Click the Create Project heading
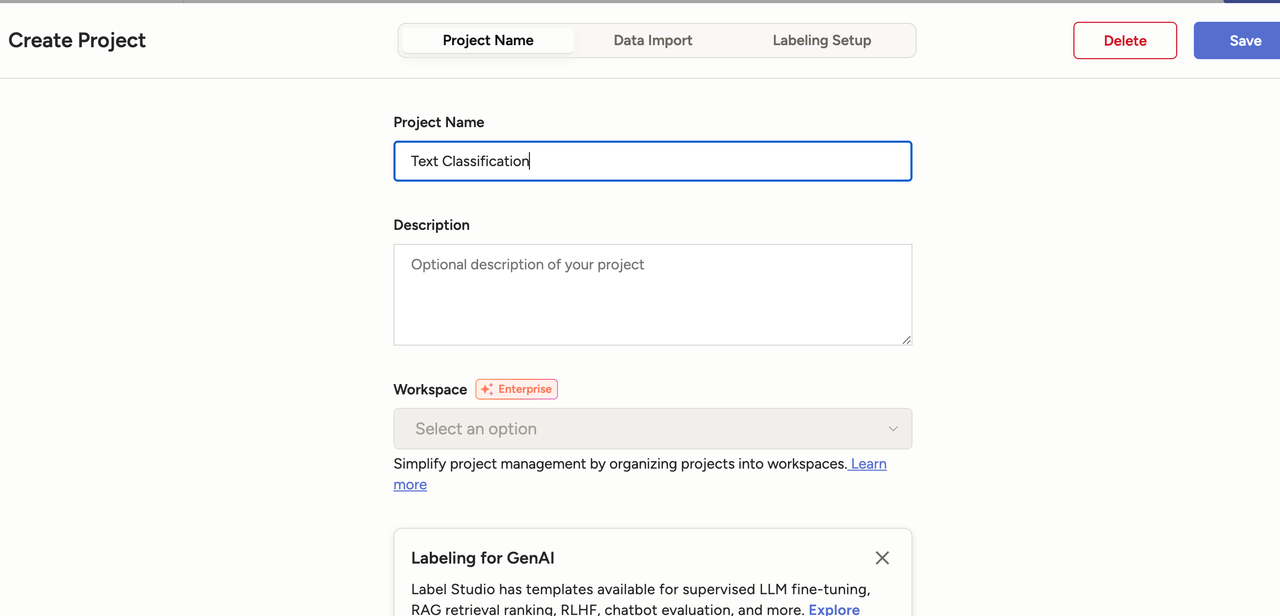Image resolution: width=1280 pixels, height=616 pixels. pyautogui.click(x=77, y=40)
